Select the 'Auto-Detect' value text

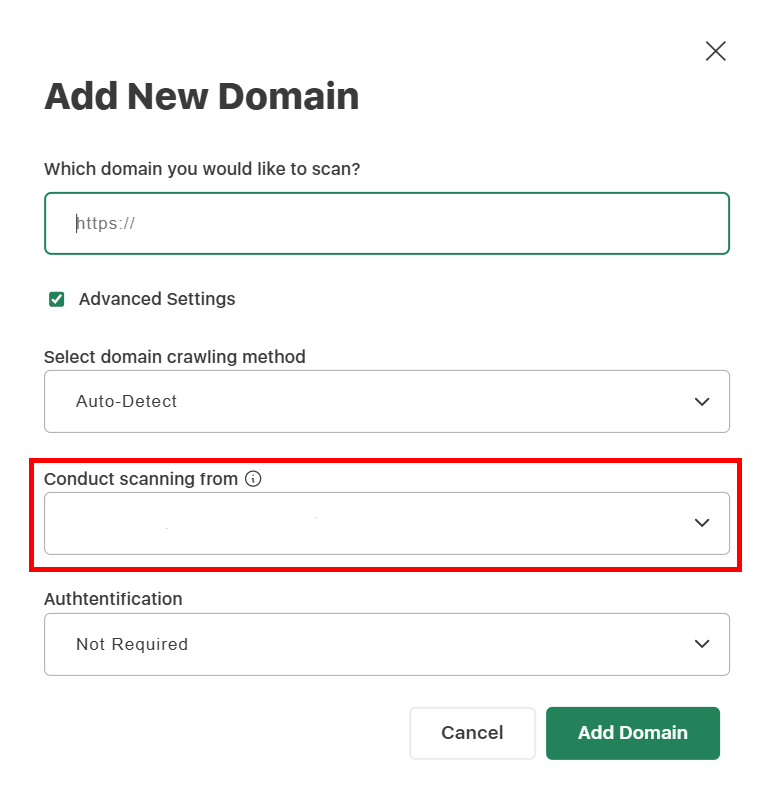coord(127,402)
